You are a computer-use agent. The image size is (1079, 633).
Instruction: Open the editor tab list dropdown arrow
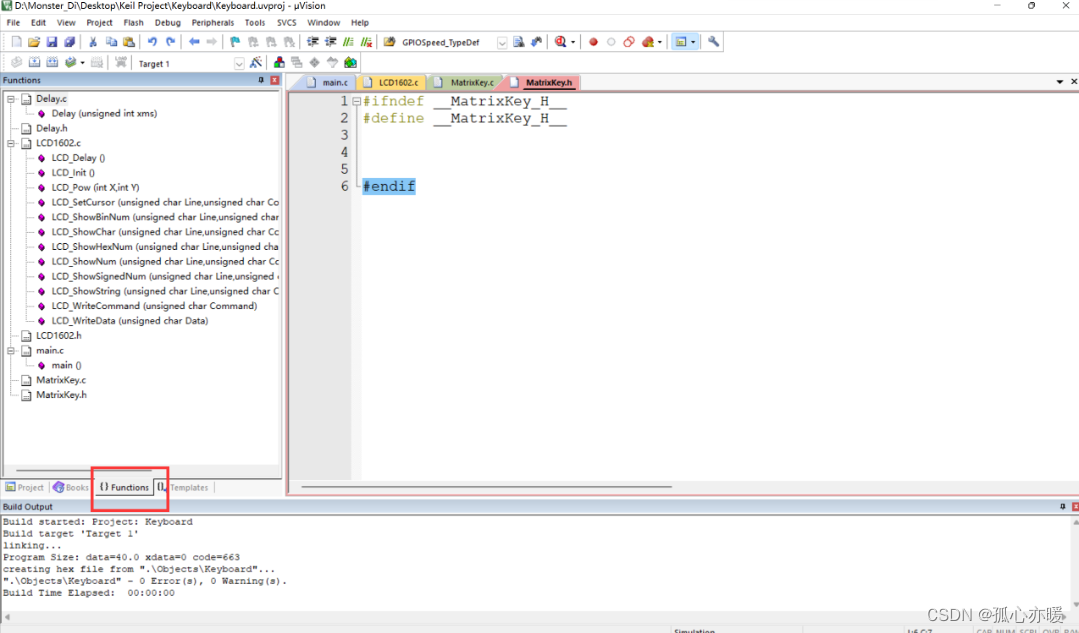(1060, 82)
